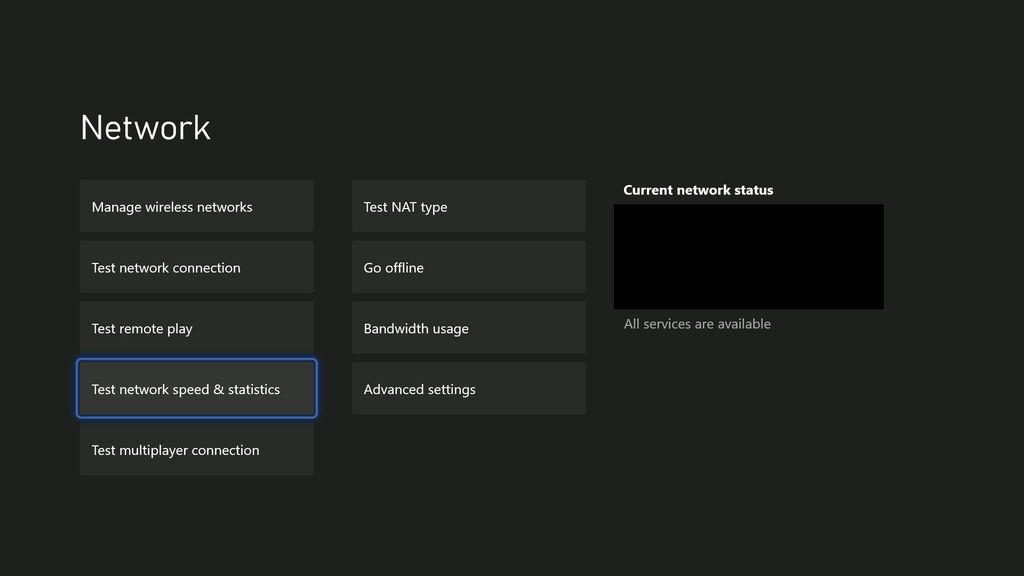Enter advanced network configuration
The width and height of the screenshot is (1024, 576).
(468, 389)
